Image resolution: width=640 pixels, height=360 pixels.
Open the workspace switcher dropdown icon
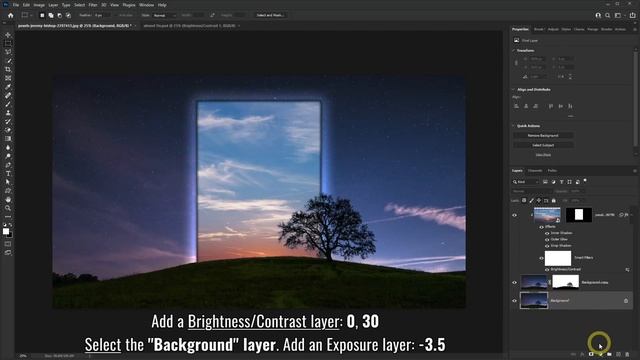619,15
